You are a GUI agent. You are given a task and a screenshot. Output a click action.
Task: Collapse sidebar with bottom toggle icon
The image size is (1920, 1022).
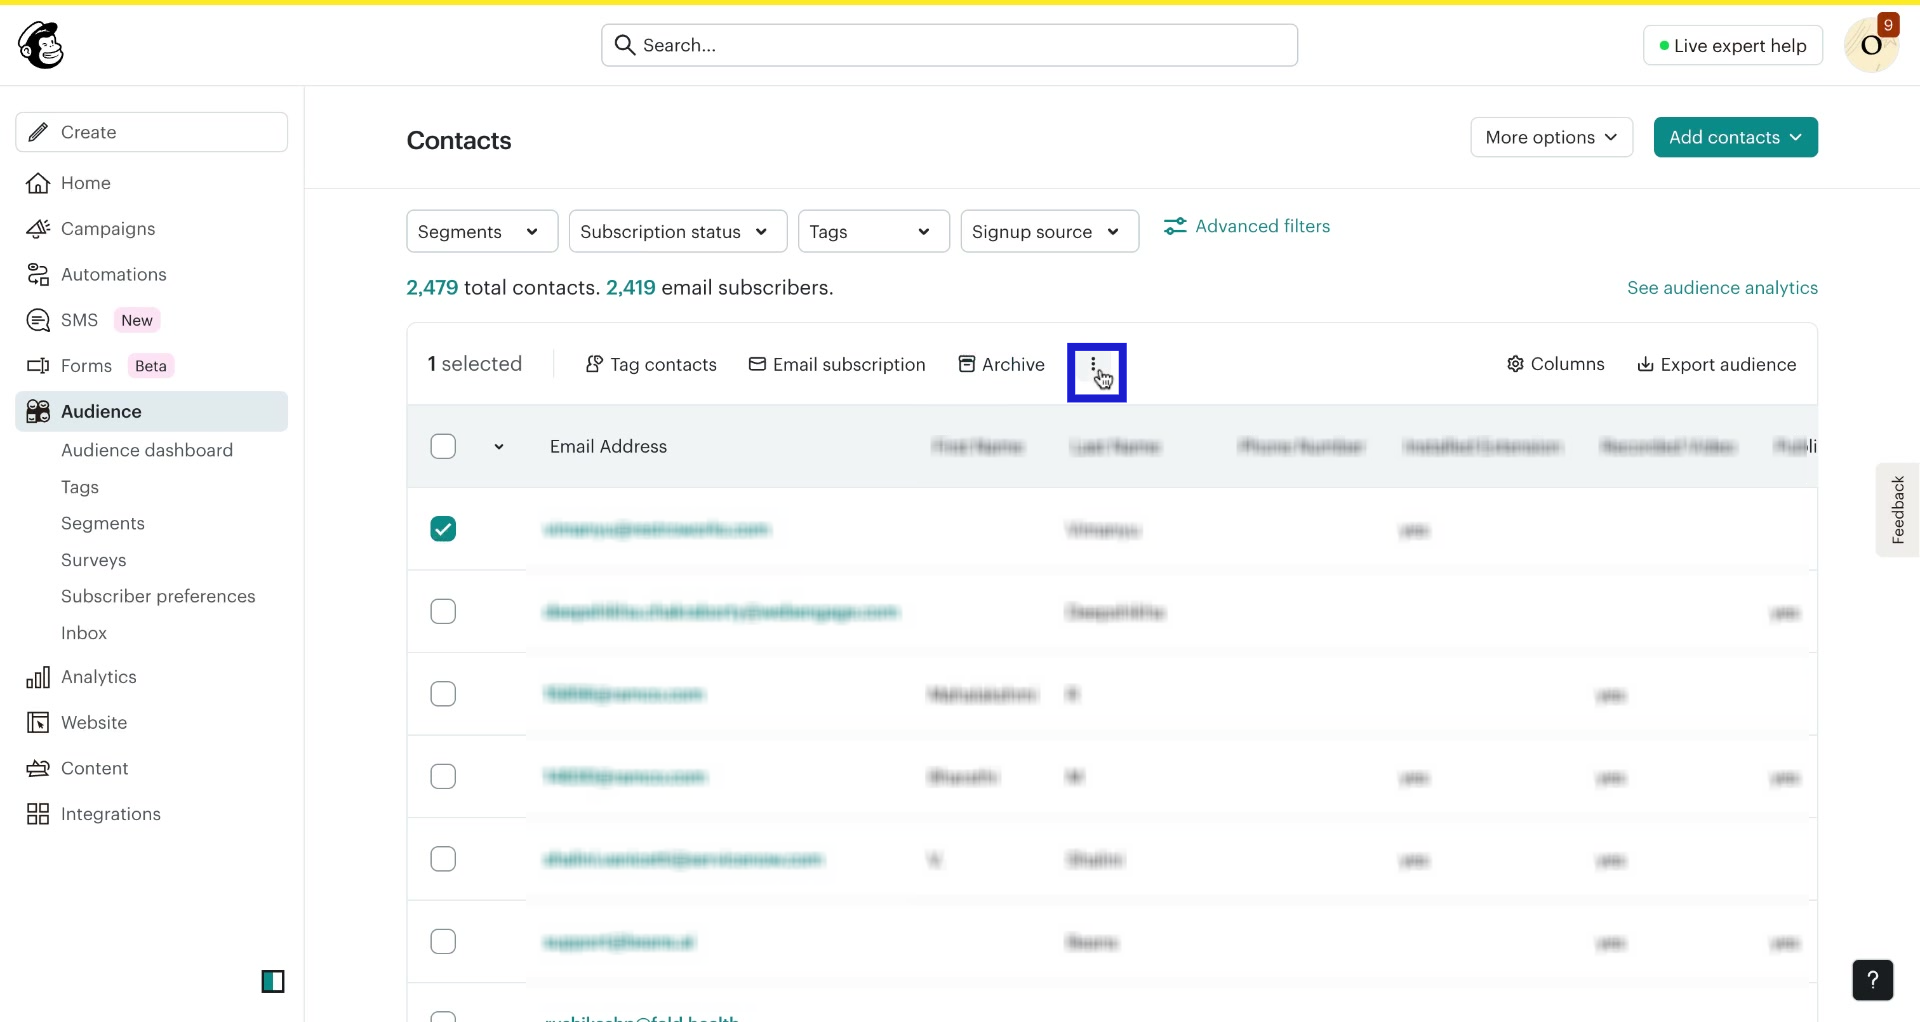point(273,982)
